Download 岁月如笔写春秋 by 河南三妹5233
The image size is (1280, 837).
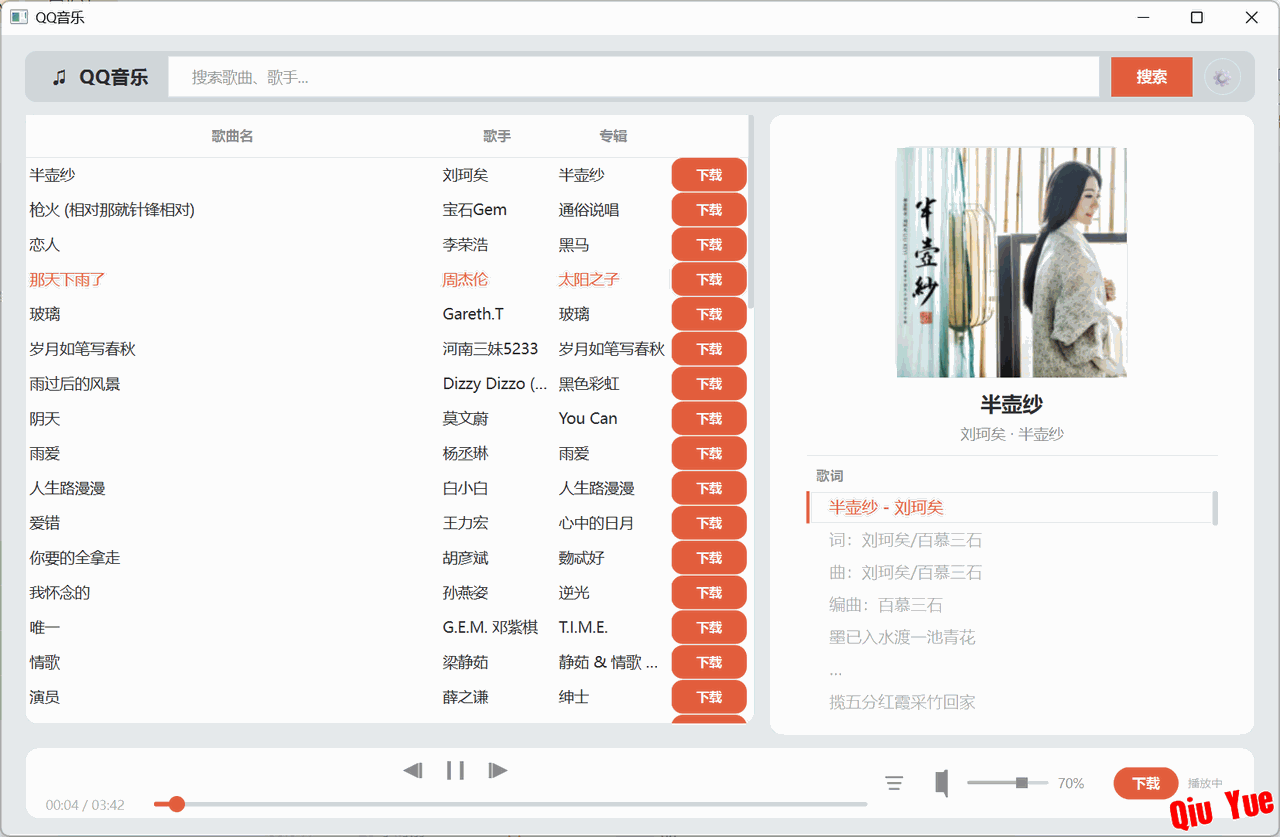[709, 349]
